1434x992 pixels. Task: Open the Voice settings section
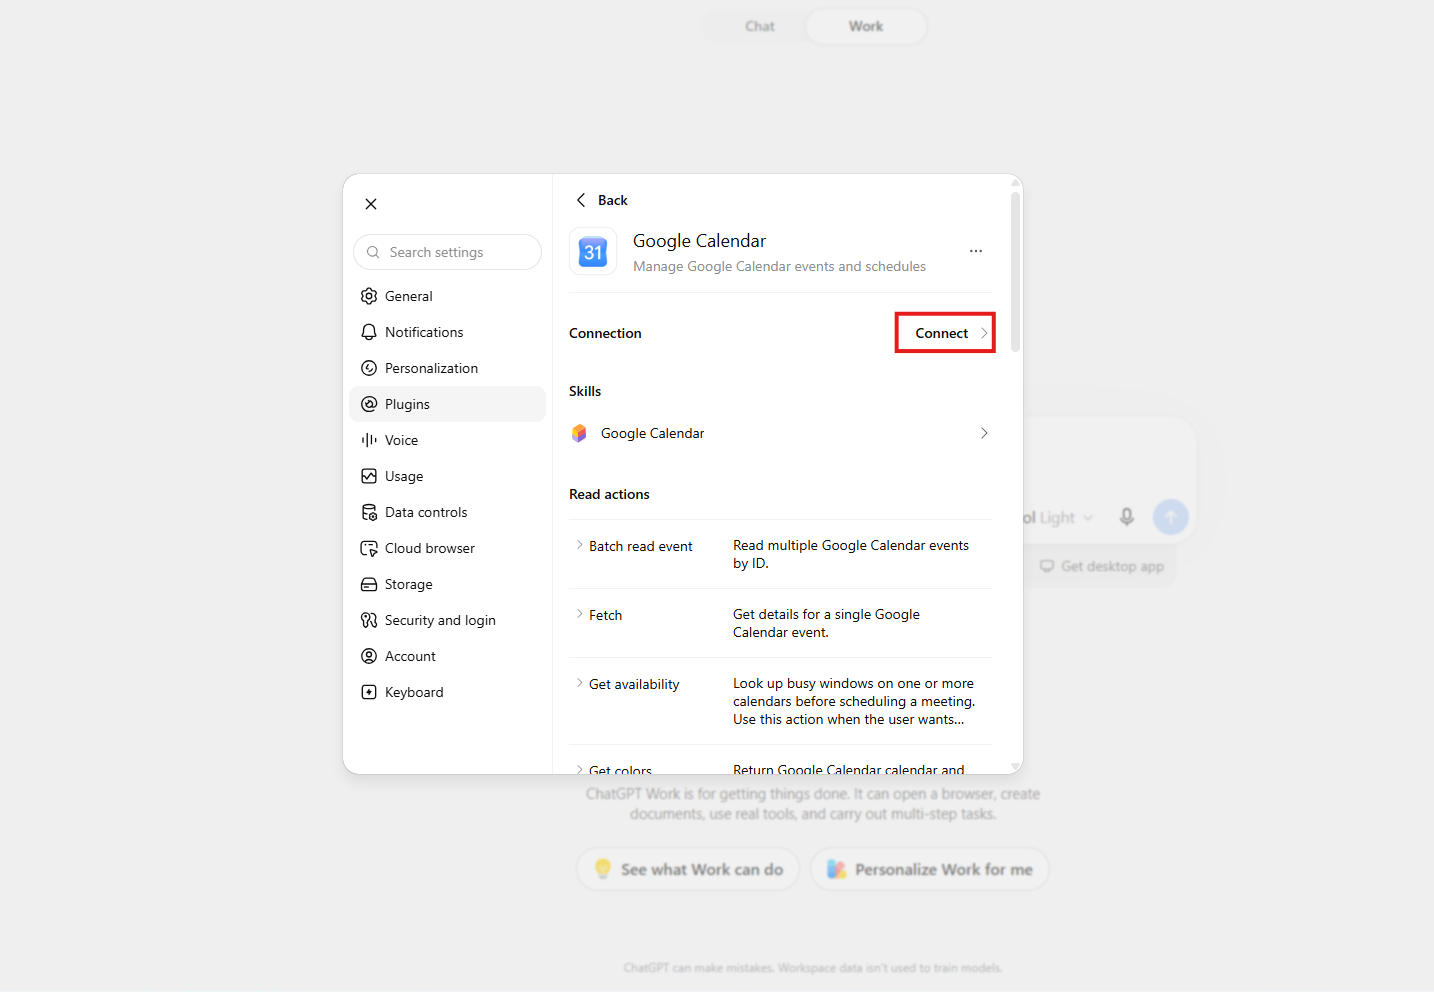[x=447, y=440]
